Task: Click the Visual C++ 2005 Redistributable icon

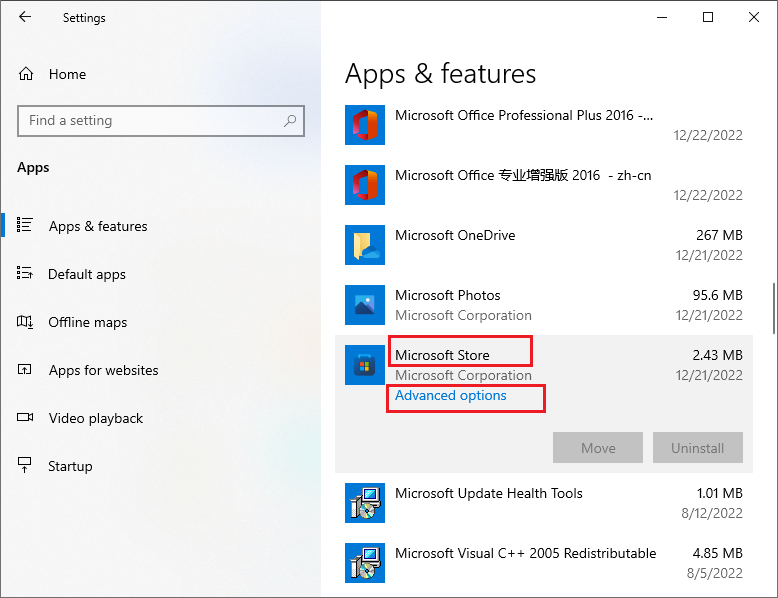Action: (364, 563)
